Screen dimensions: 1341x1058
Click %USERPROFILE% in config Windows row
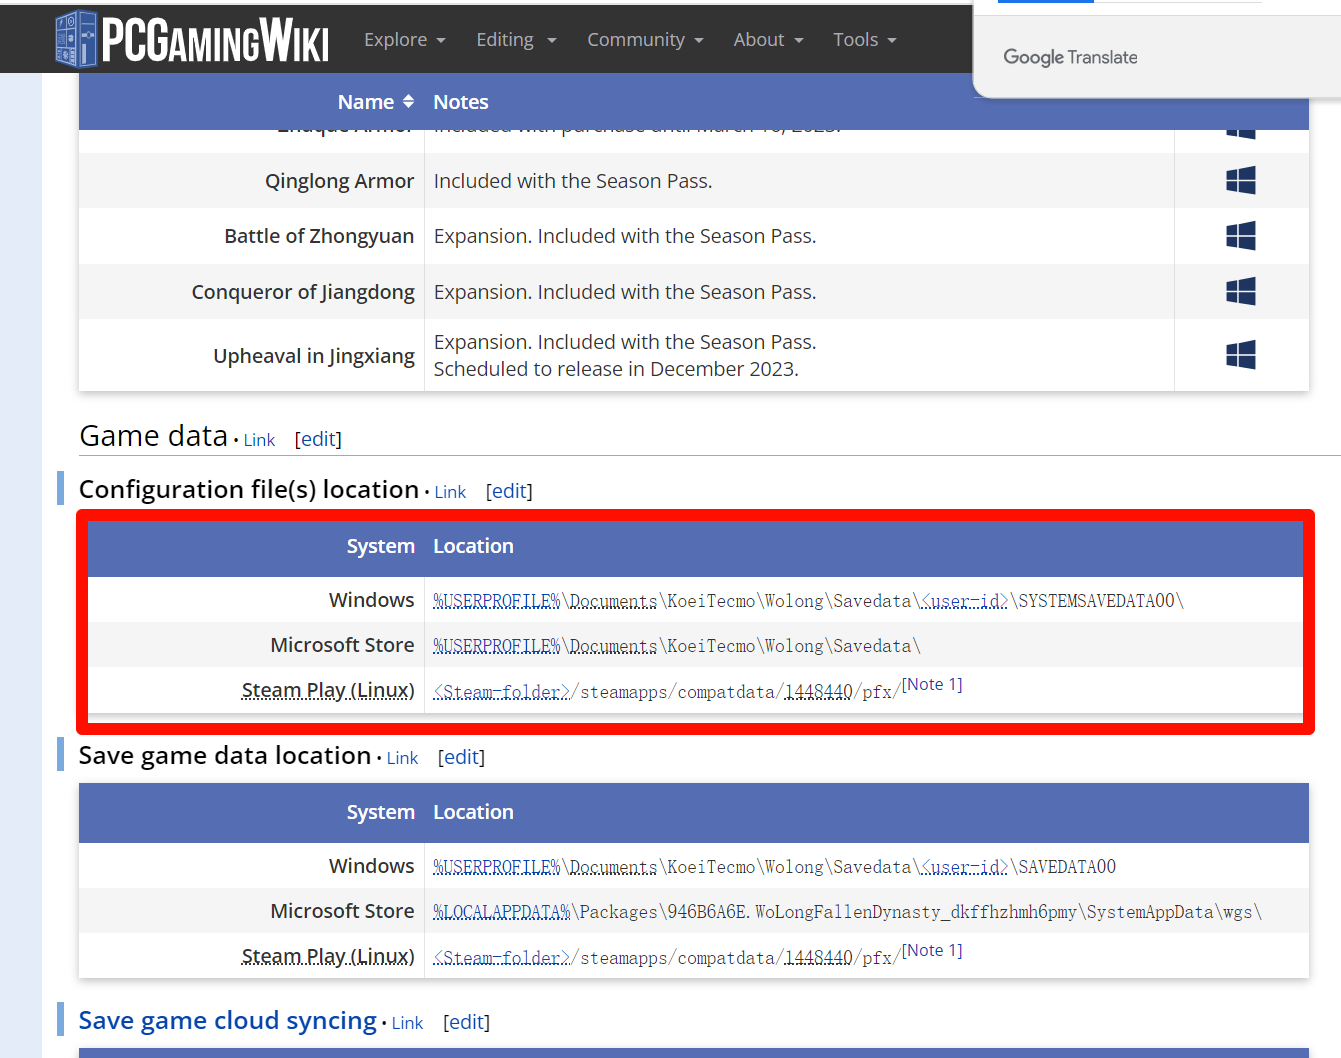(x=497, y=601)
